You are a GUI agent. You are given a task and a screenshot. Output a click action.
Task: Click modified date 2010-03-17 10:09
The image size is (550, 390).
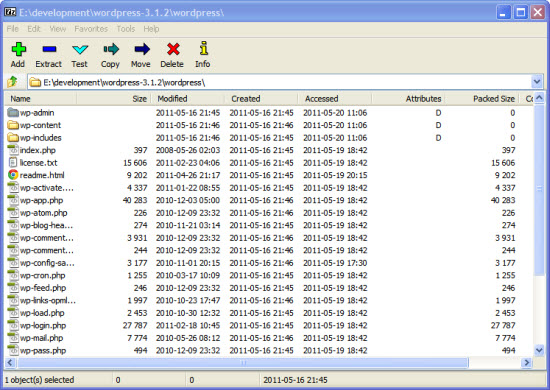coord(188,275)
